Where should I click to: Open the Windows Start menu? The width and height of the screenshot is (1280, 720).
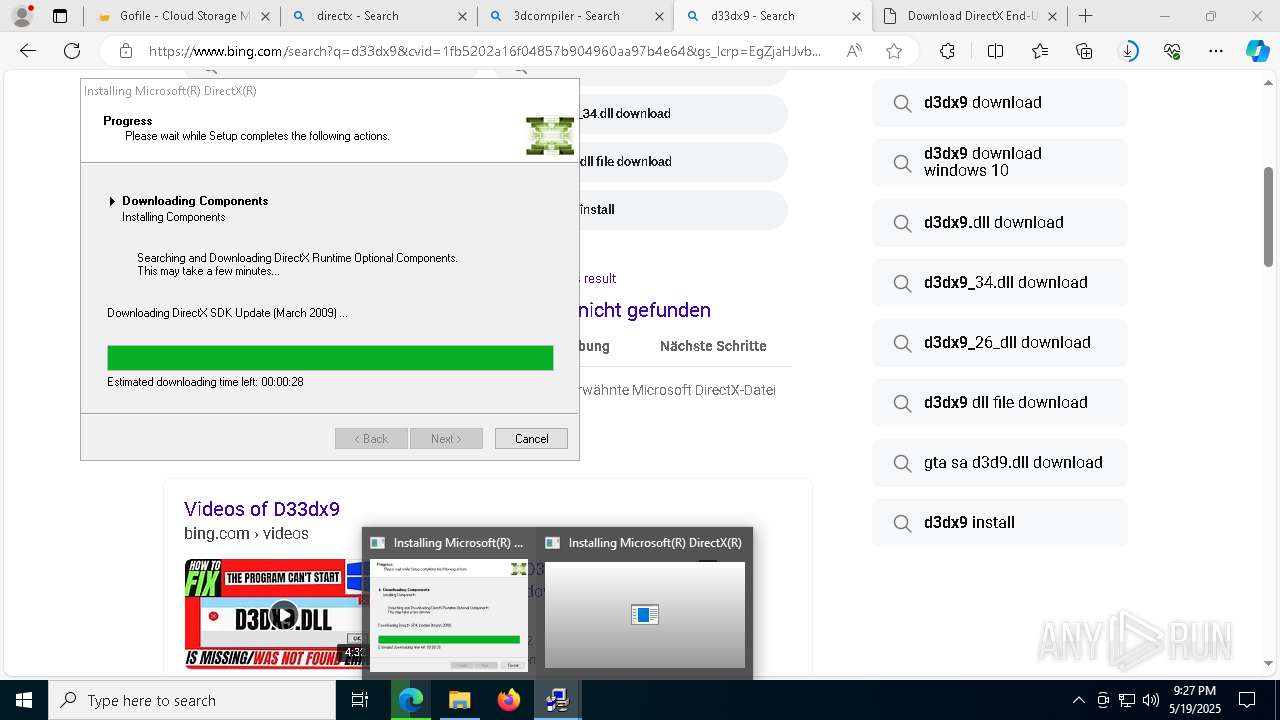[x=24, y=700]
